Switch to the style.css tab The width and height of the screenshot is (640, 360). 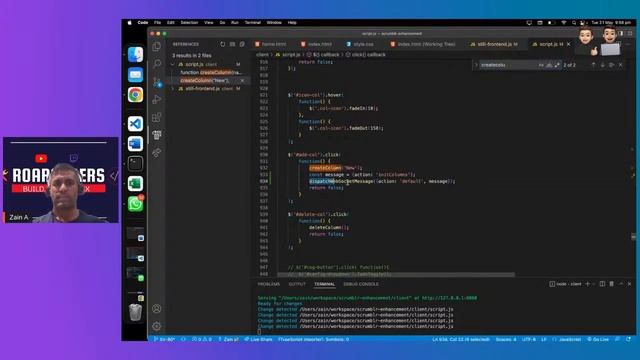tap(360, 44)
